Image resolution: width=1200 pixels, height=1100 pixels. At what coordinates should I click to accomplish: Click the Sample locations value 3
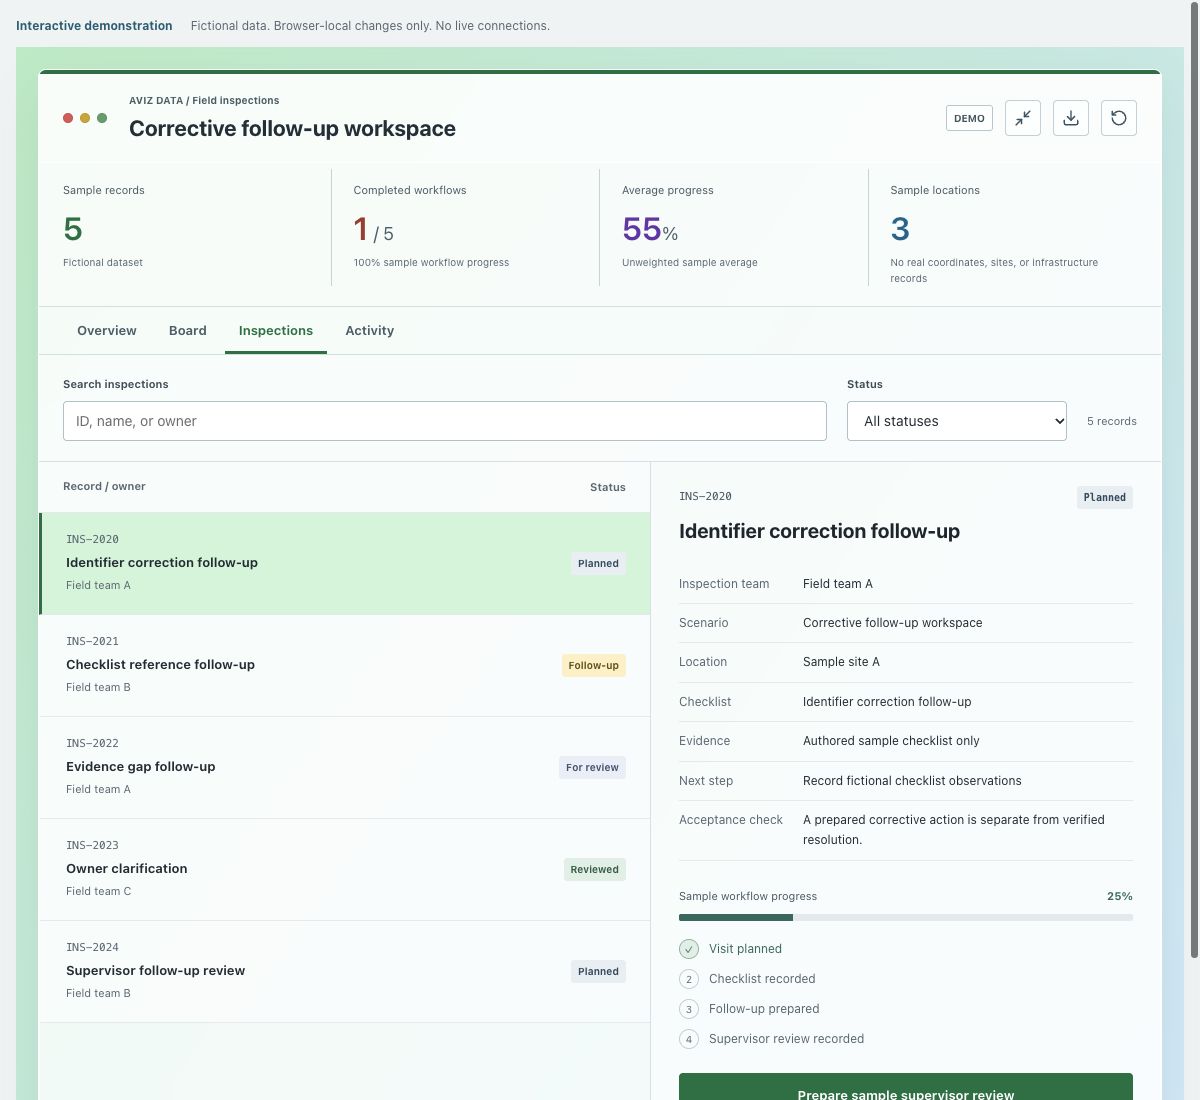pyautogui.click(x=900, y=230)
